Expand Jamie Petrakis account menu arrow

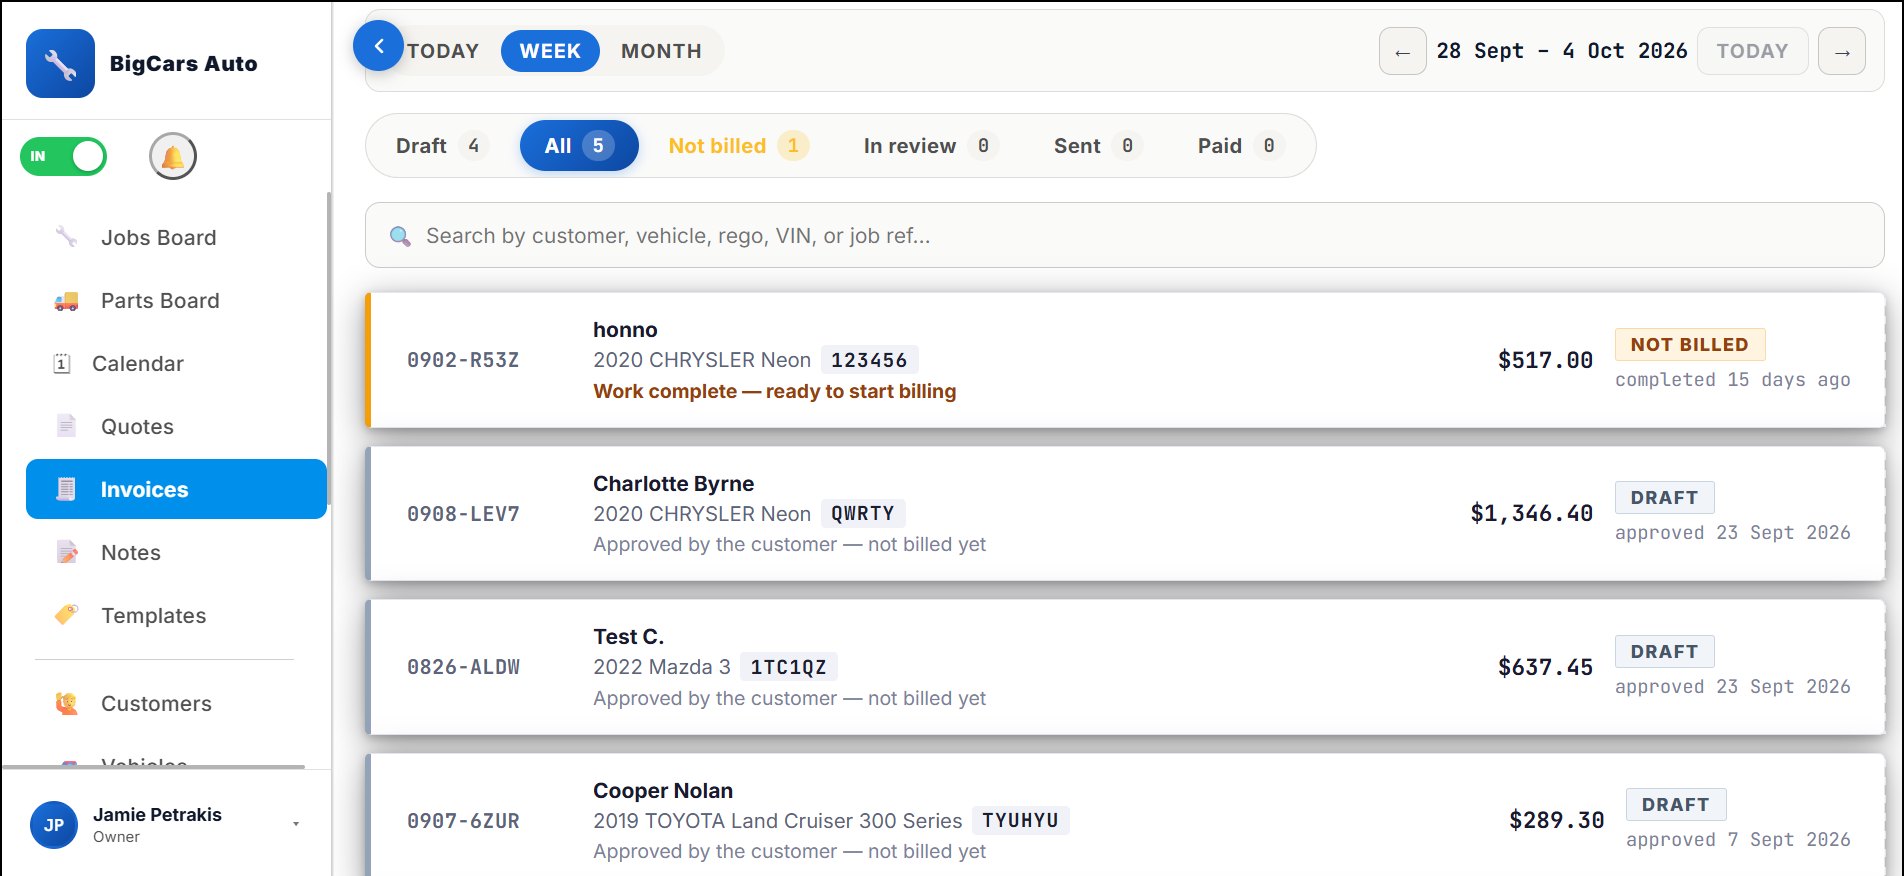point(296,824)
